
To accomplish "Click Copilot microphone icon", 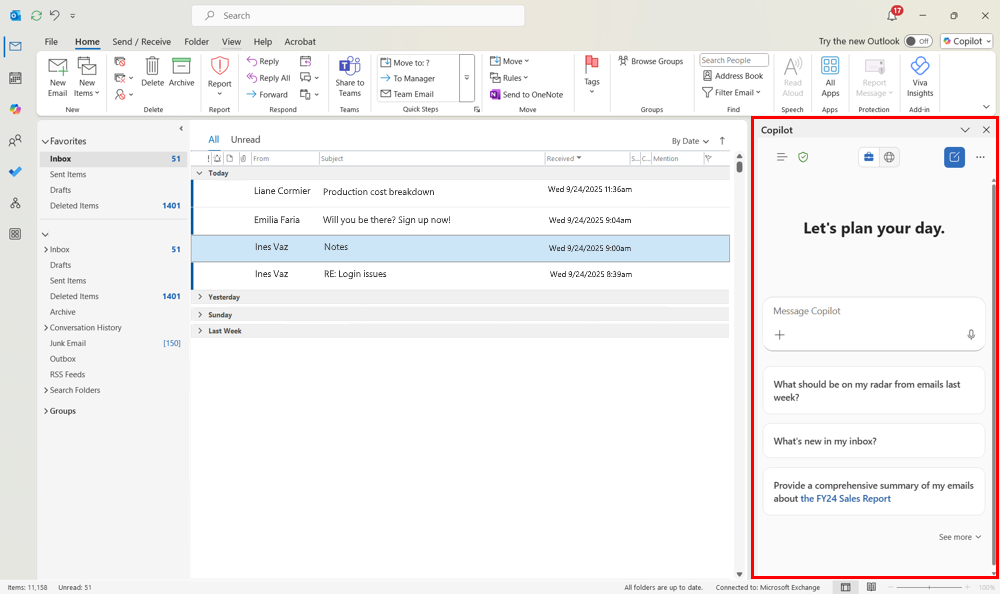I will click(x=971, y=334).
